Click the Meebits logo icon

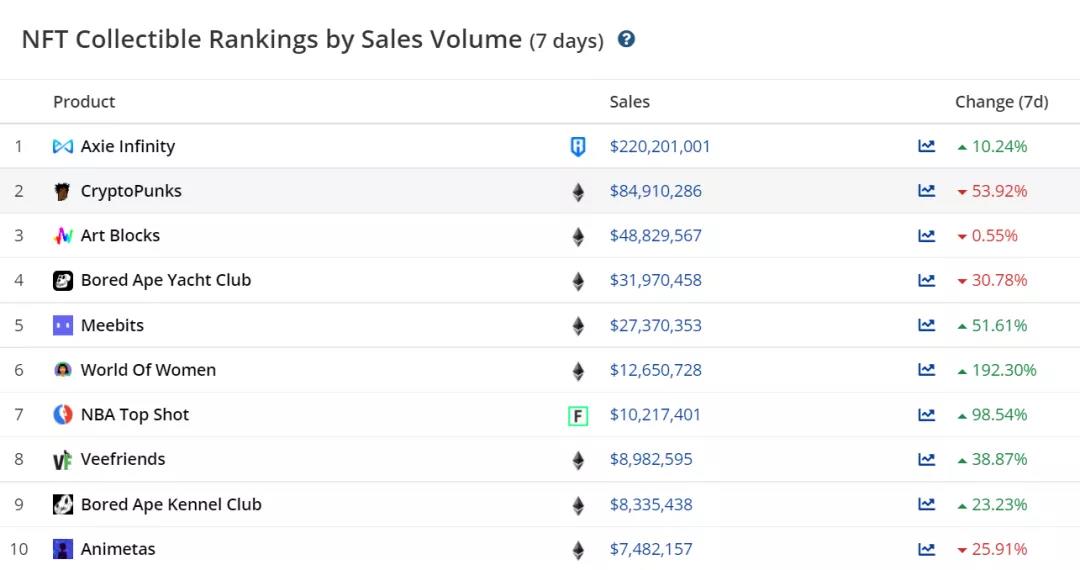(63, 325)
